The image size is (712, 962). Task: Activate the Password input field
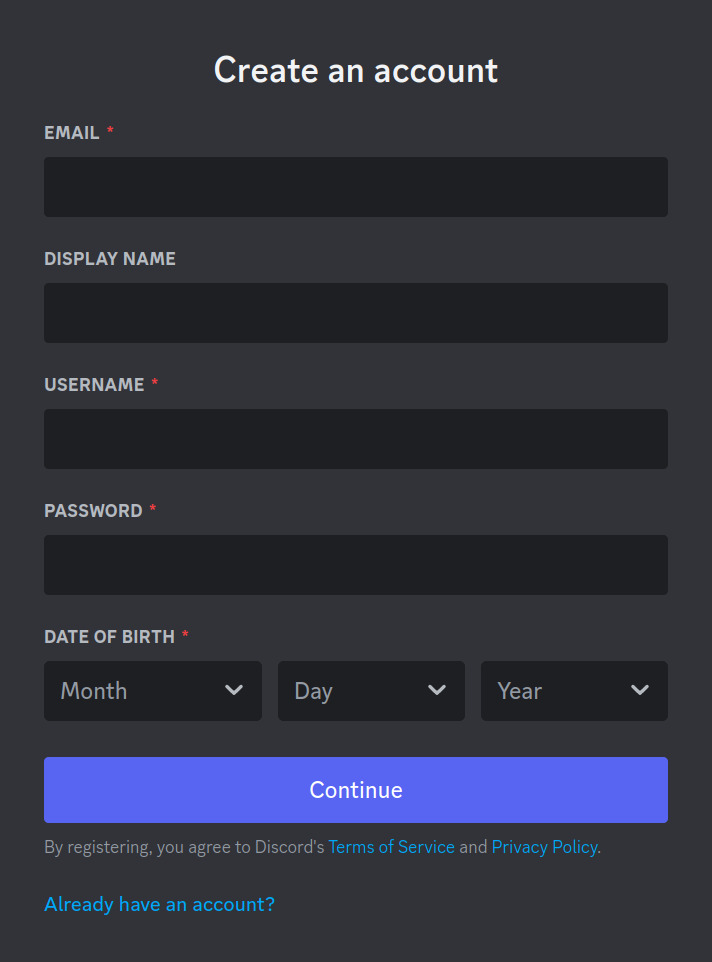click(x=356, y=564)
